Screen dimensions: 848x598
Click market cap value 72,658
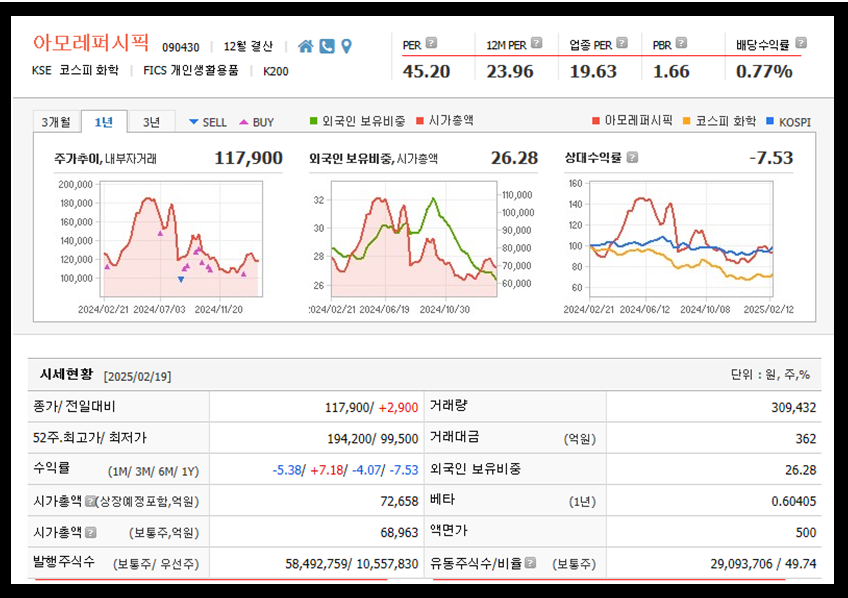[399, 502]
